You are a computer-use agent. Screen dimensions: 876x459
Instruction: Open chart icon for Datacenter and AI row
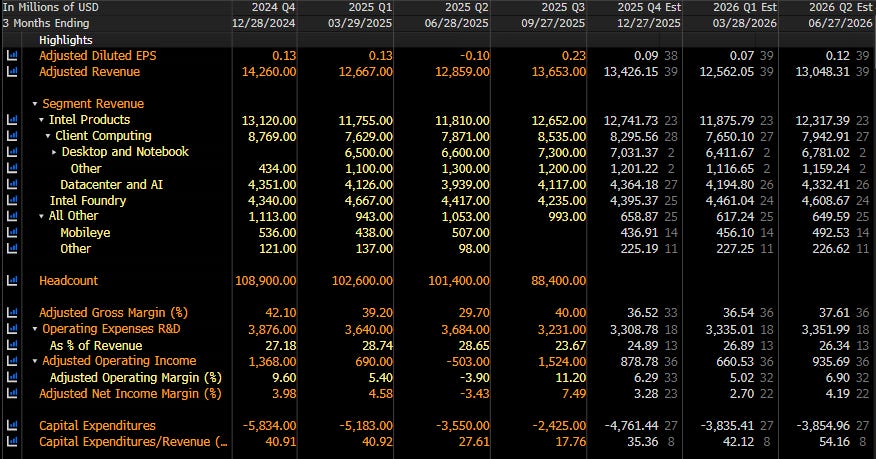pyautogui.click(x=12, y=184)
